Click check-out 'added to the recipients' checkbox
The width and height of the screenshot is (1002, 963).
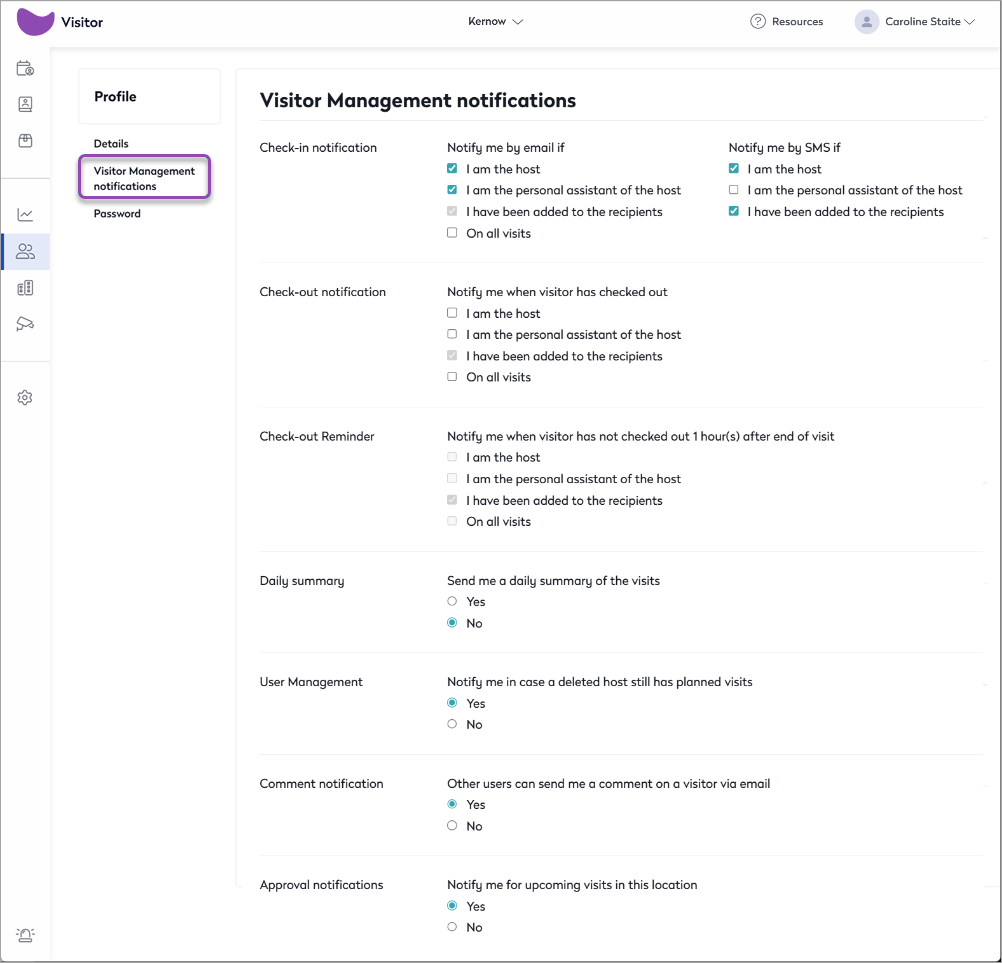pyautogui.click(x=452, y=355)
